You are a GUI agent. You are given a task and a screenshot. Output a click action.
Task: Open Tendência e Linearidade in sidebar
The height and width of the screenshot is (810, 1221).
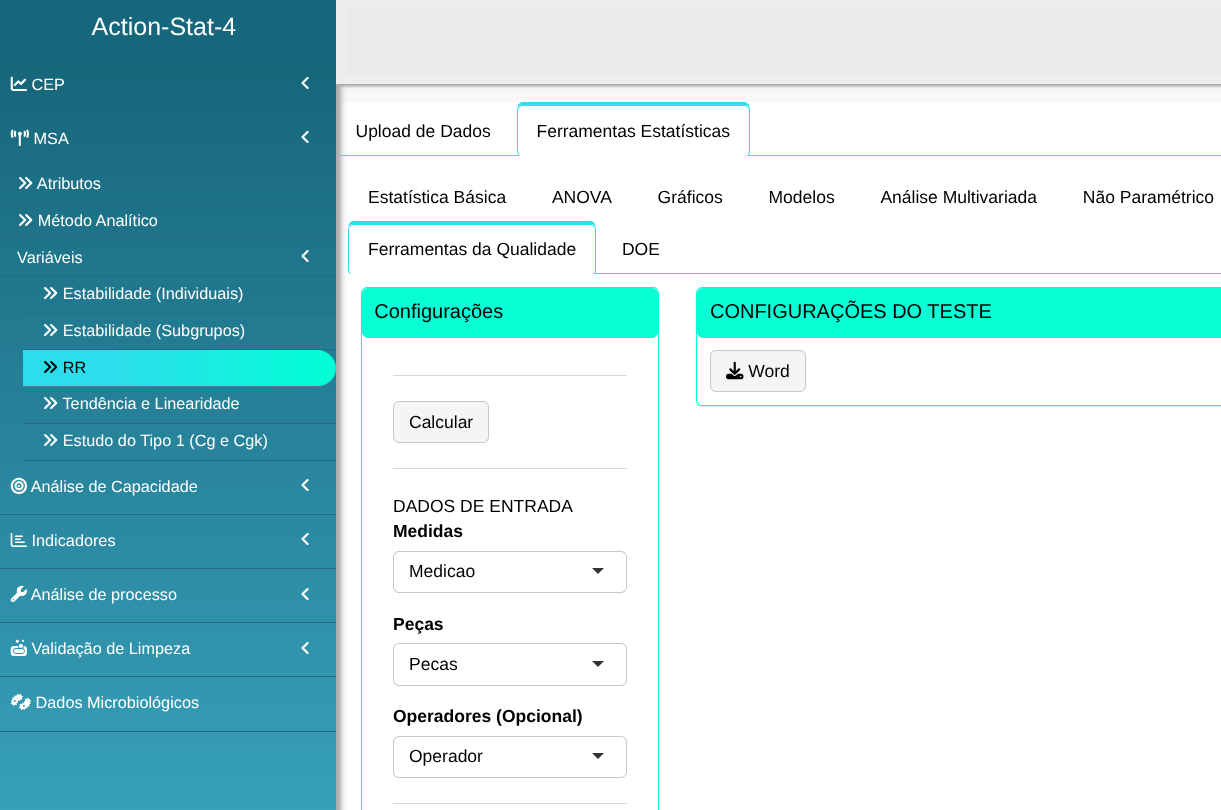[150, 404]
